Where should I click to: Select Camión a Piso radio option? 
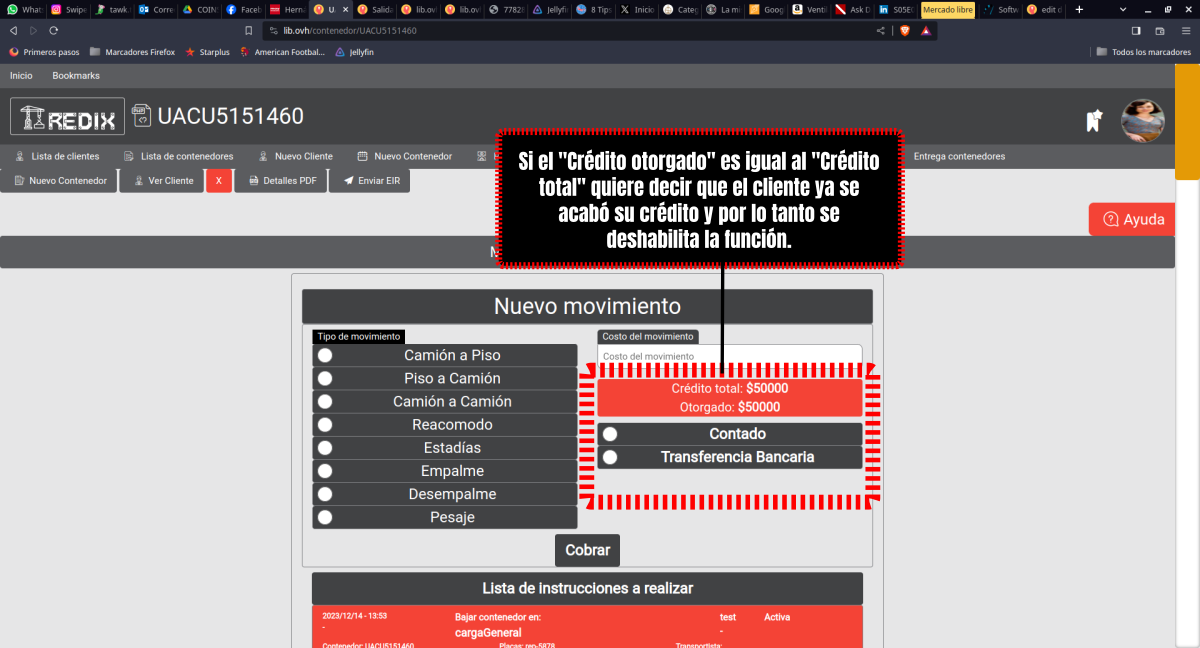point(325,356)
